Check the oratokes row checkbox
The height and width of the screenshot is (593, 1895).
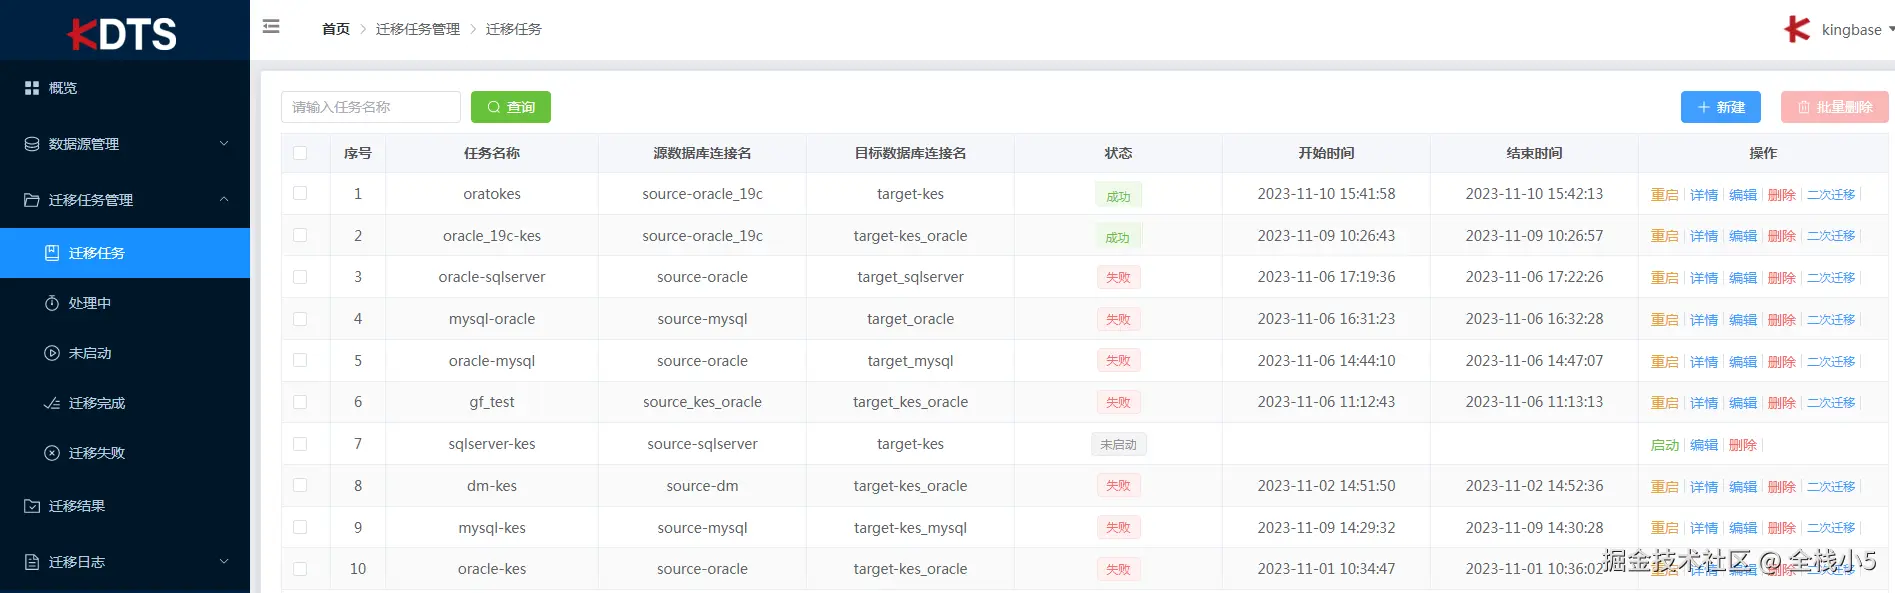pyautogui.click(x=300, y=193)
